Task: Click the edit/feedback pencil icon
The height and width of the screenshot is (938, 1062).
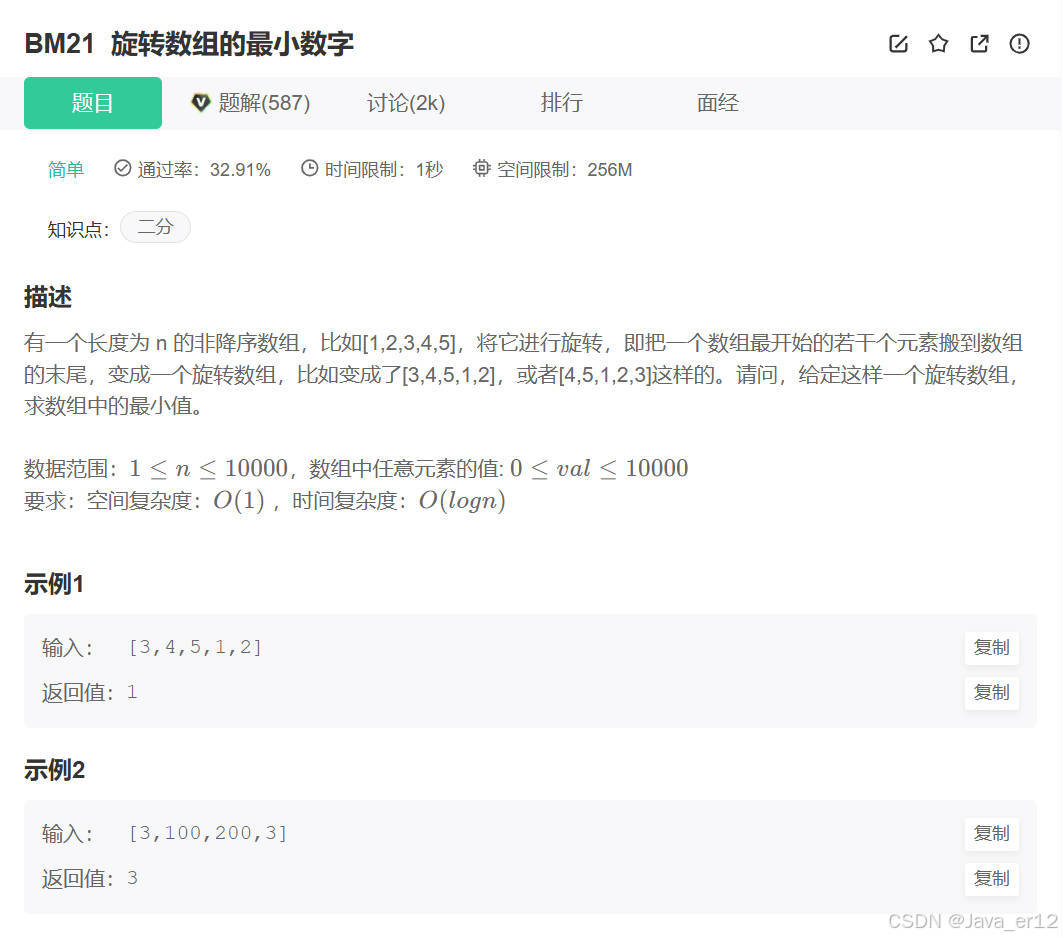Action: [x=897, y=44]
